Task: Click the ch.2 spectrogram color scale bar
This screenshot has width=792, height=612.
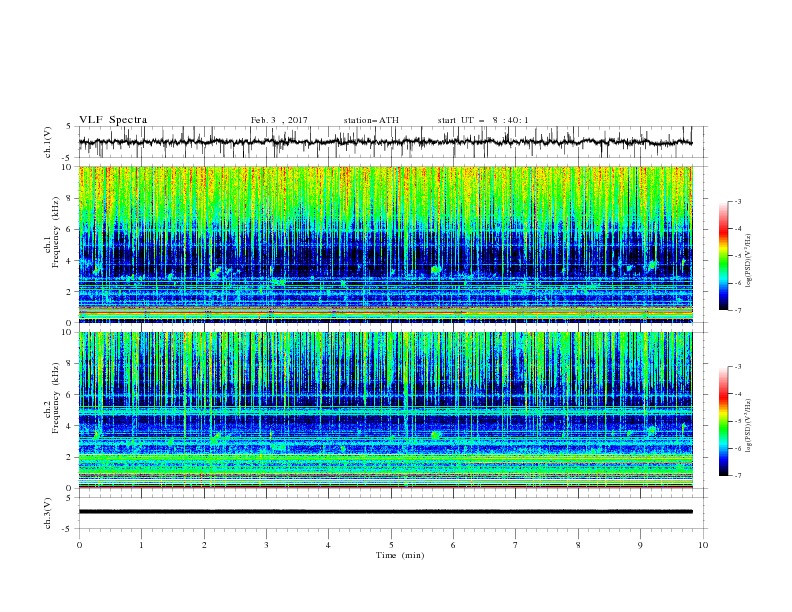Action: (x=724, y=421)
